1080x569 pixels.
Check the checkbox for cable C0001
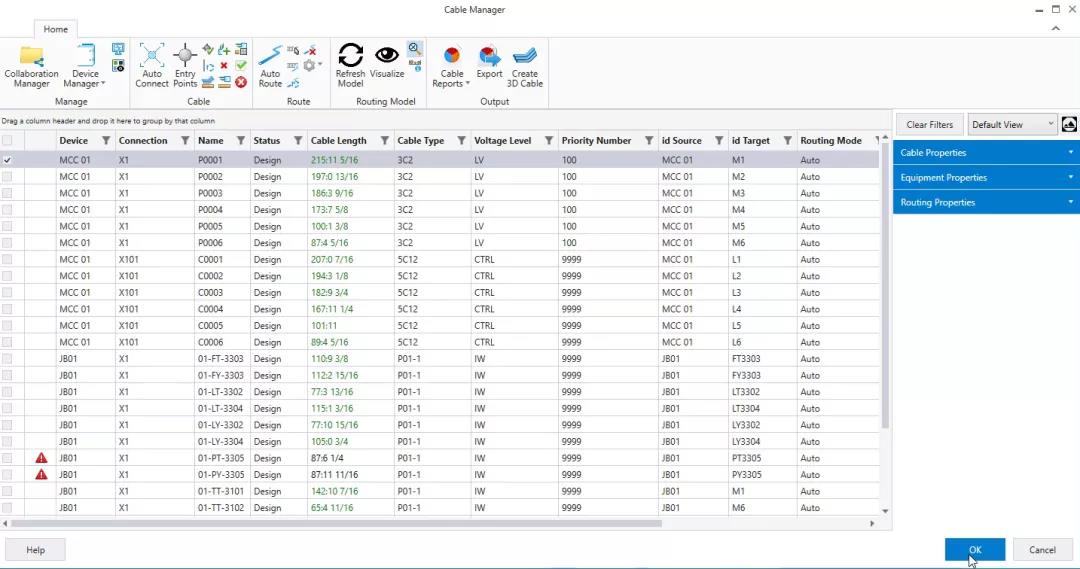click(7, 259)
